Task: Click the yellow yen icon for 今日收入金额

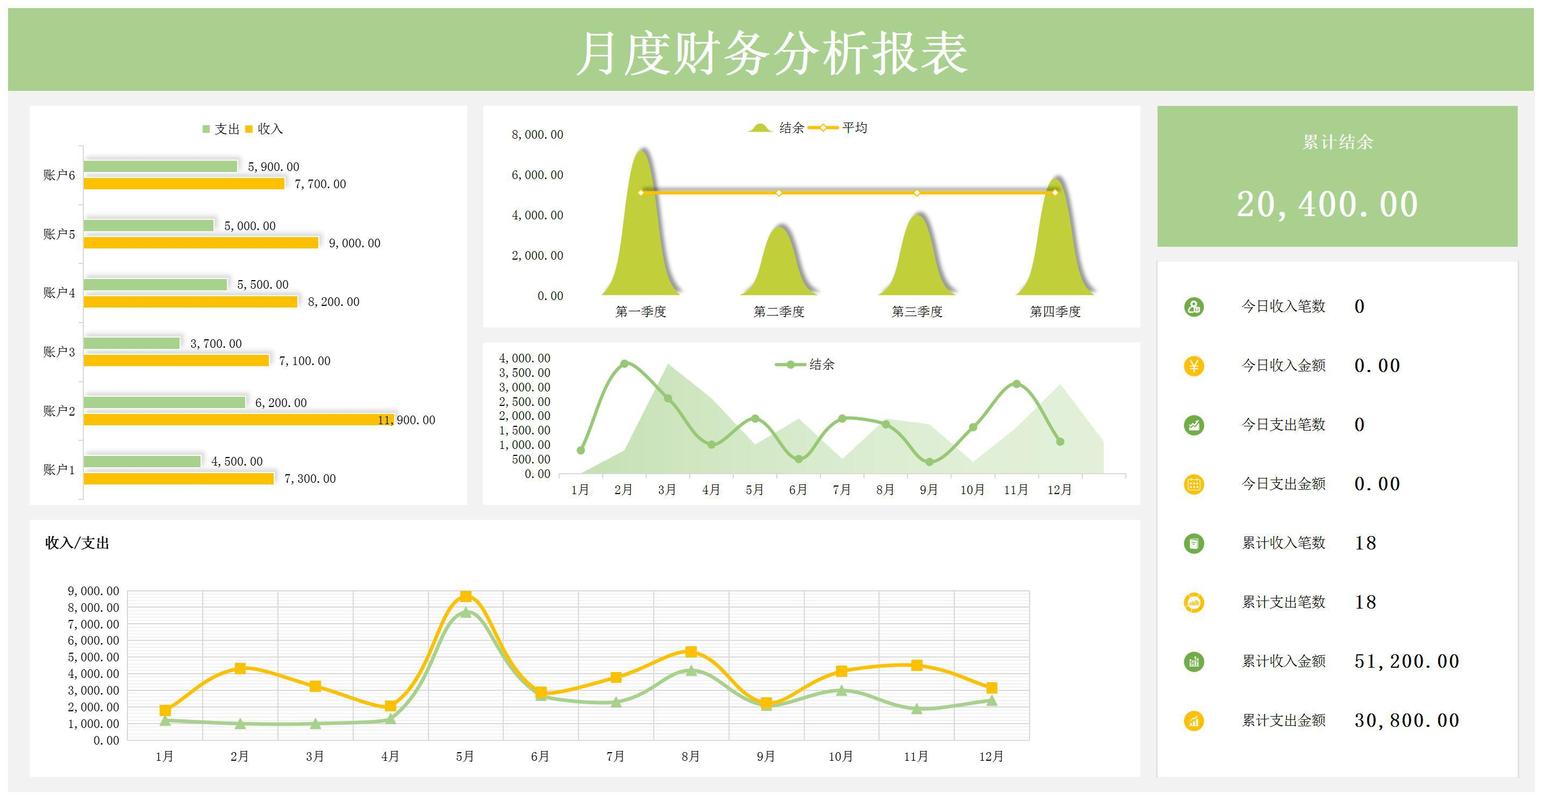Action: coord(1193,366)
